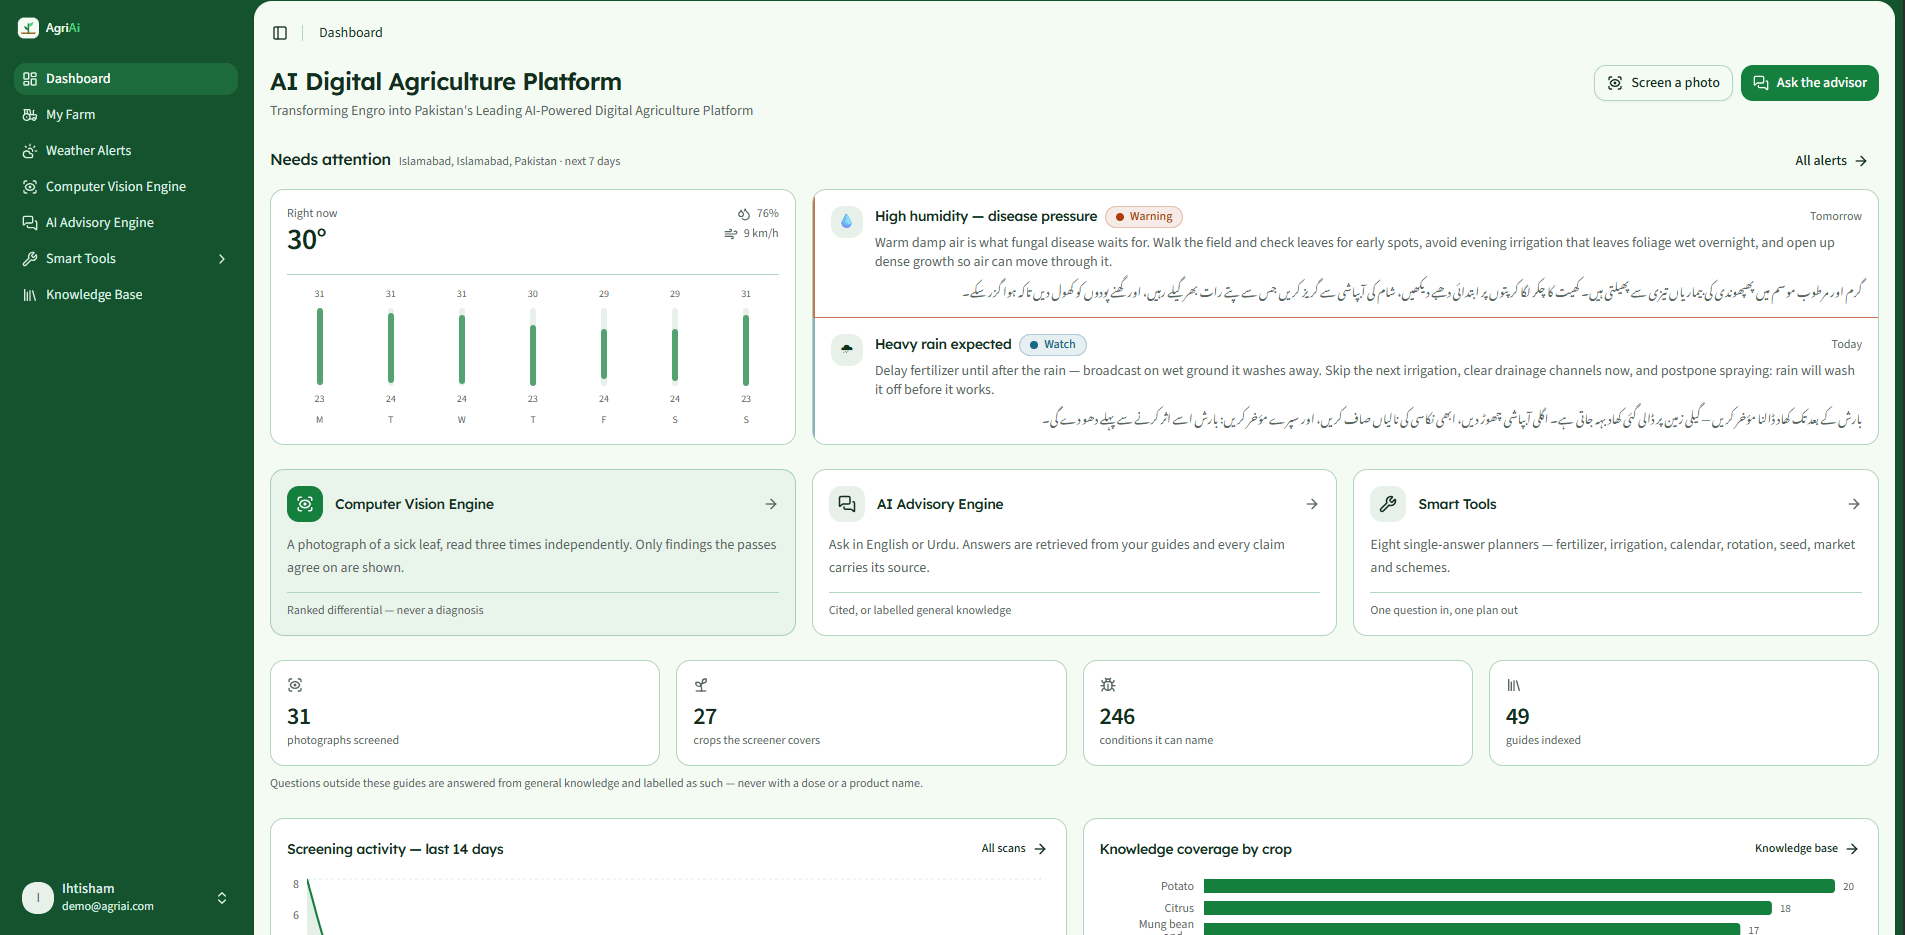Open Knowledge Base sidebar item
The width and height of the screenshot is (1905, 935).
pyautogui.click(x=126, y=295)
